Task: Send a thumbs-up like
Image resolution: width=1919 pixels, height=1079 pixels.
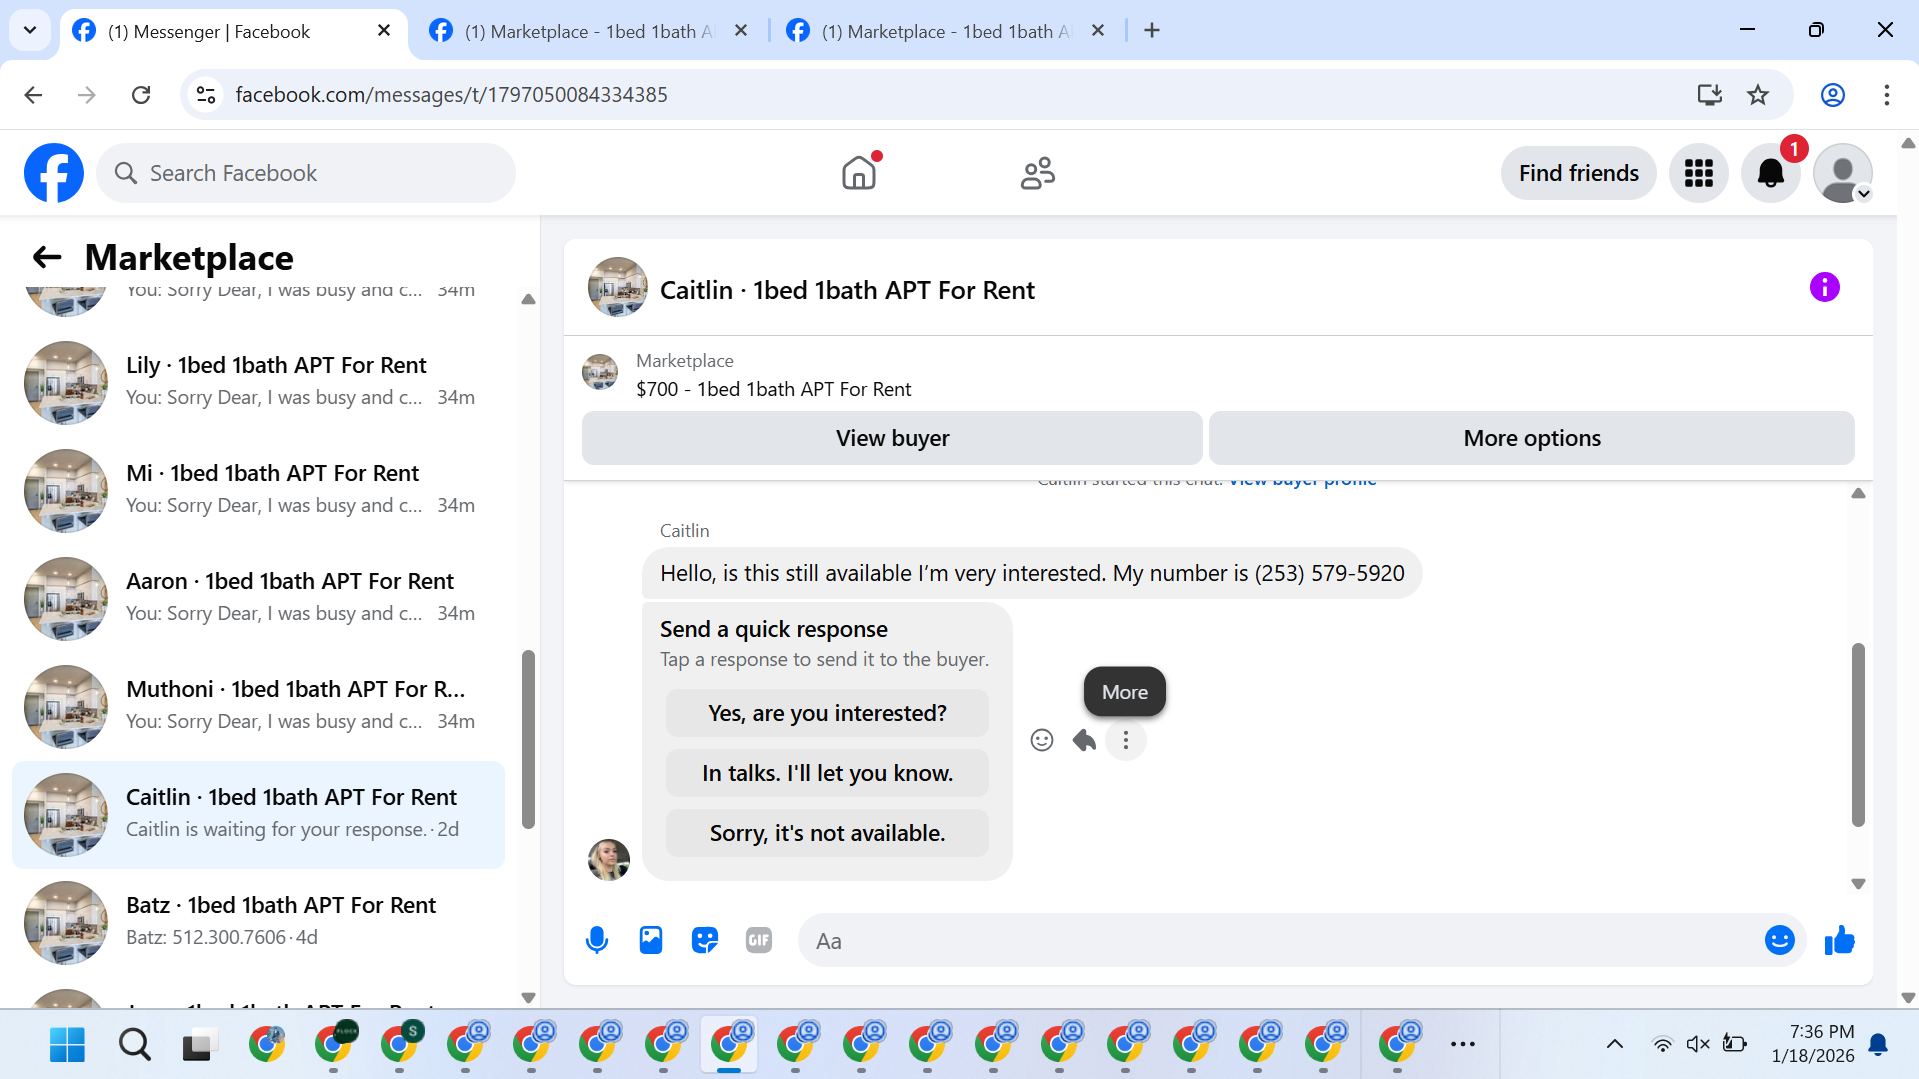Action: click(1839, 940)
